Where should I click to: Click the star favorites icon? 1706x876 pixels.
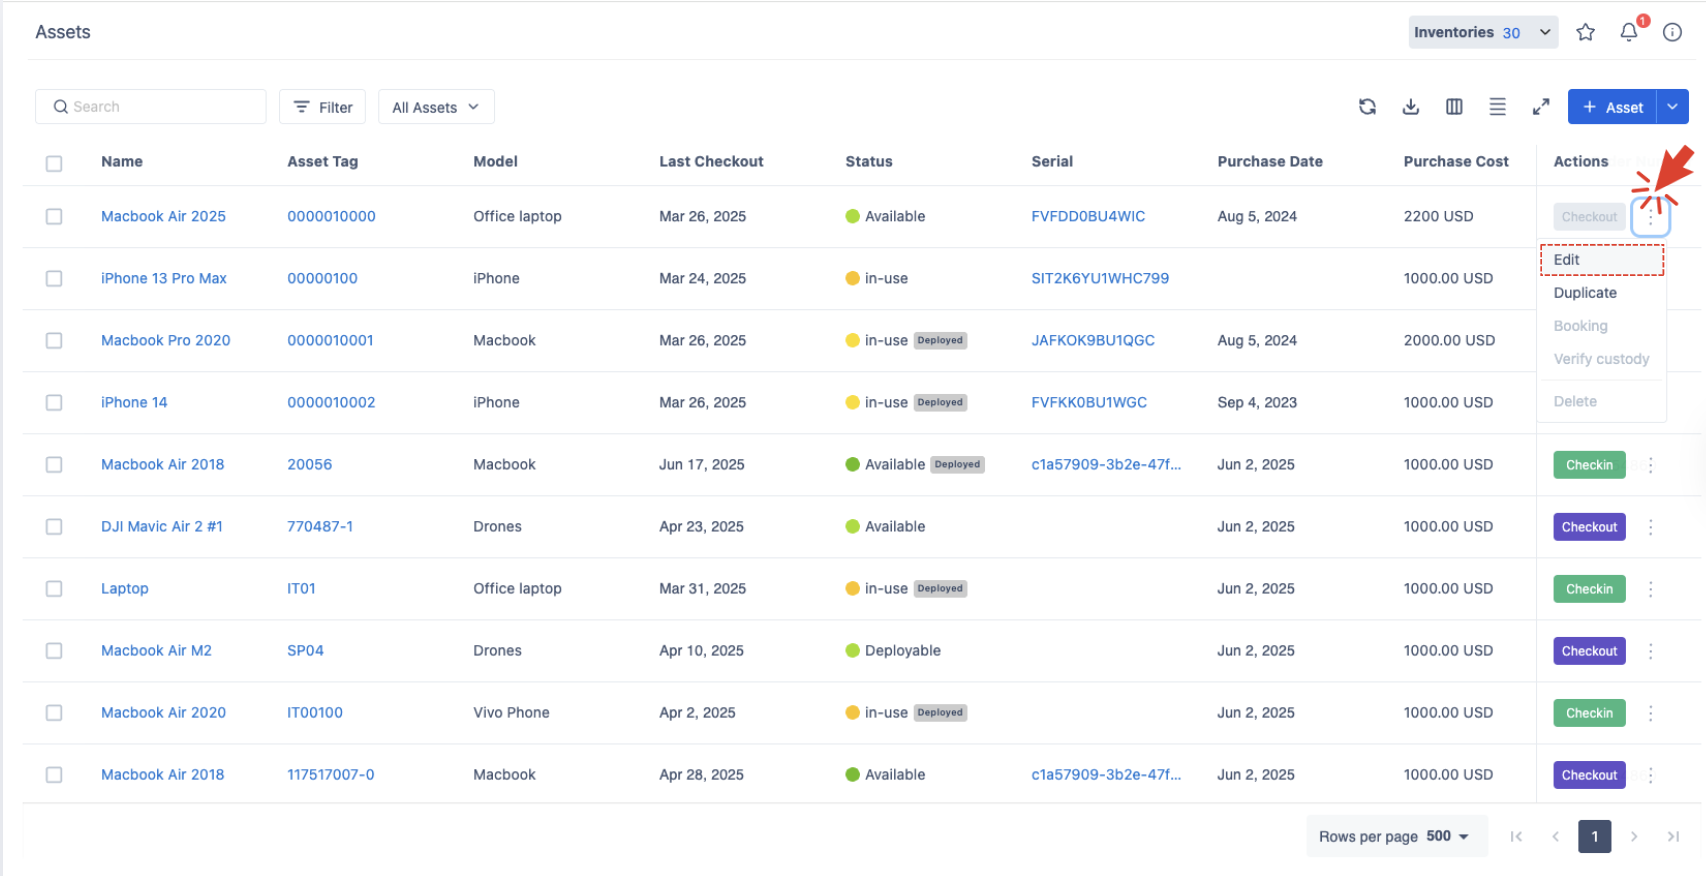point(1585,33)
